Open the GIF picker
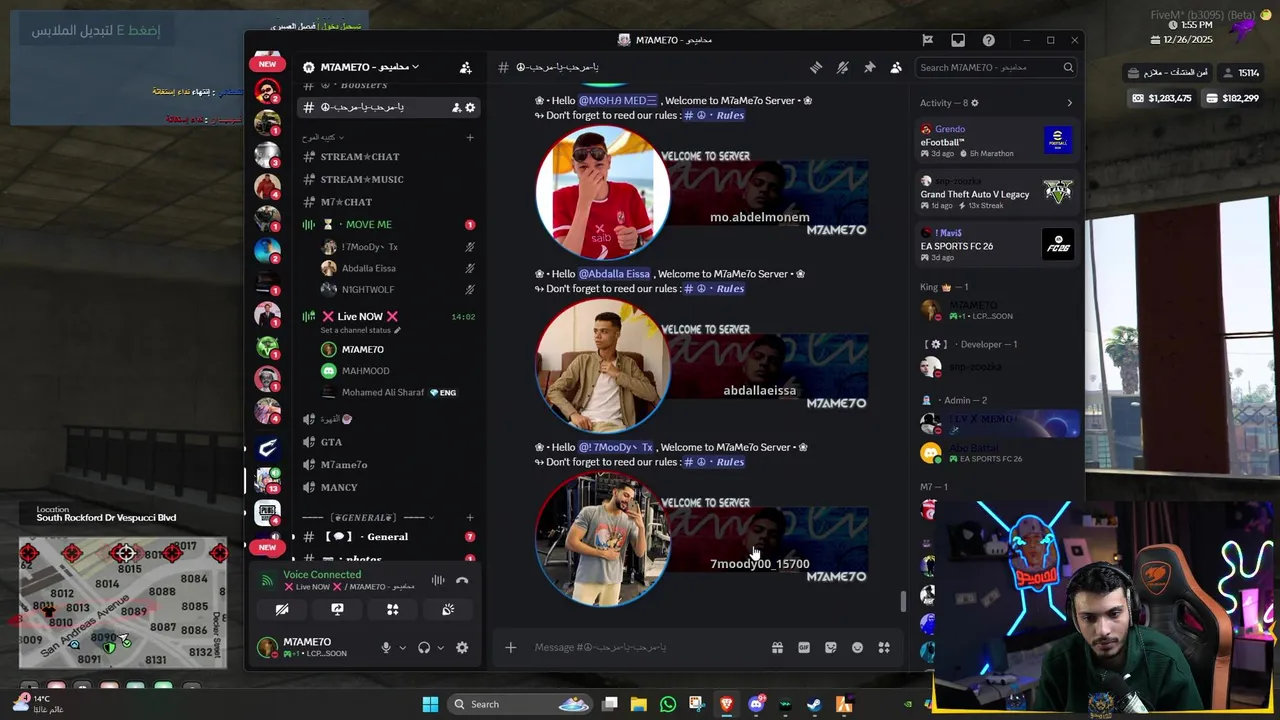This screenshot has width=1280, height=720. point(804,647)
